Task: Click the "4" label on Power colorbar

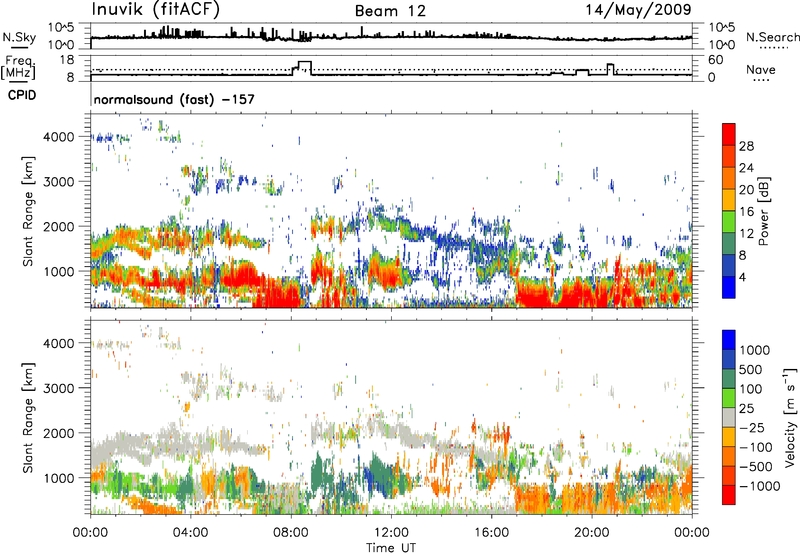Action: [742, 277]
